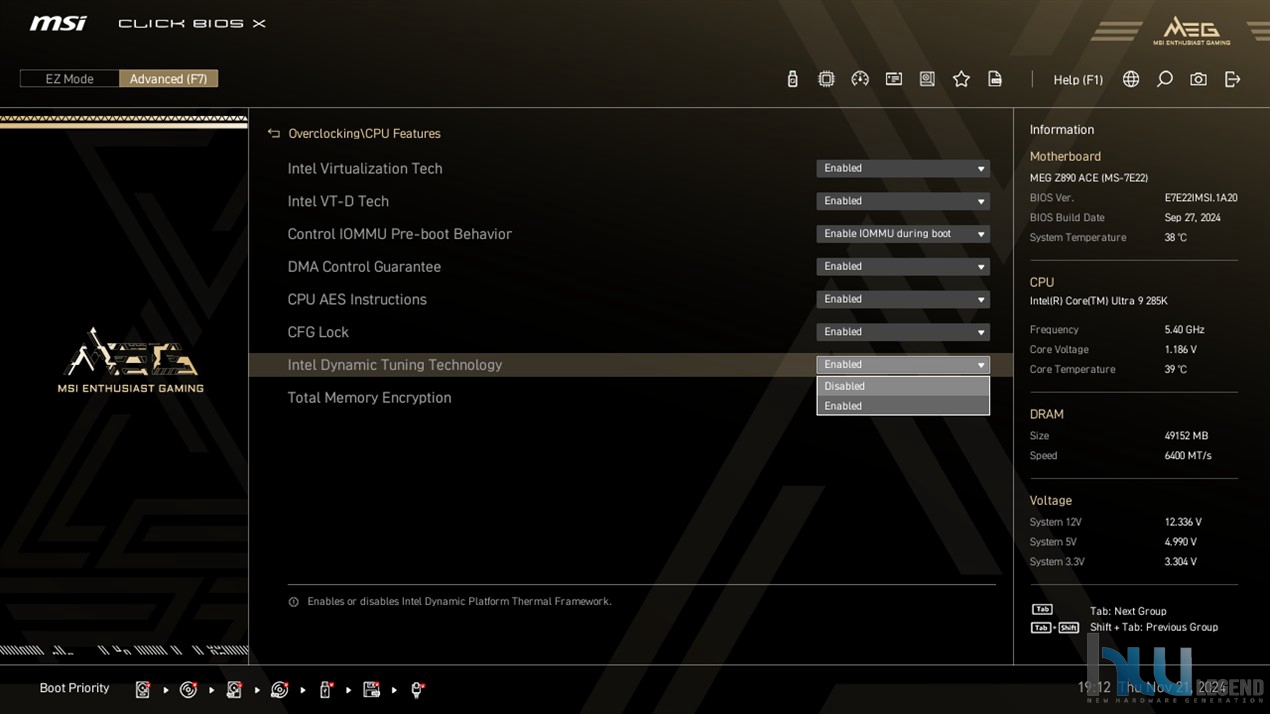Click the Tab: Next Group hint
Viewport: 1270px width, 714px height.
(x=1128, y=611)
